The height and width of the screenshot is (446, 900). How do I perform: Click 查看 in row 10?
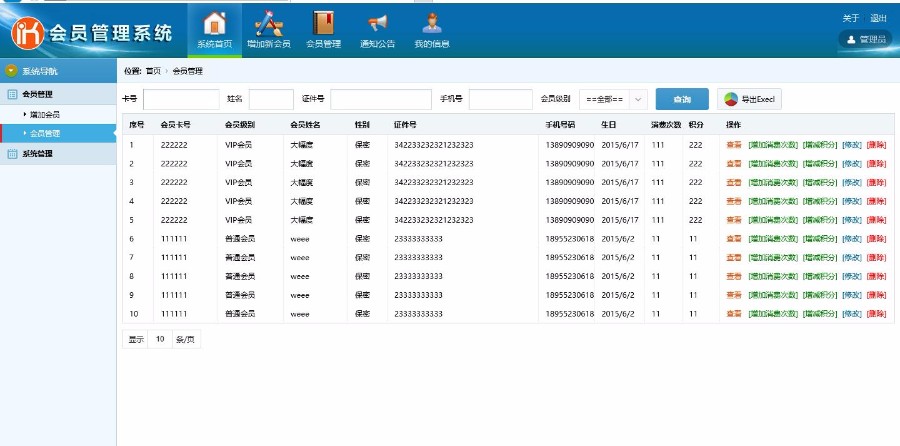734,314
